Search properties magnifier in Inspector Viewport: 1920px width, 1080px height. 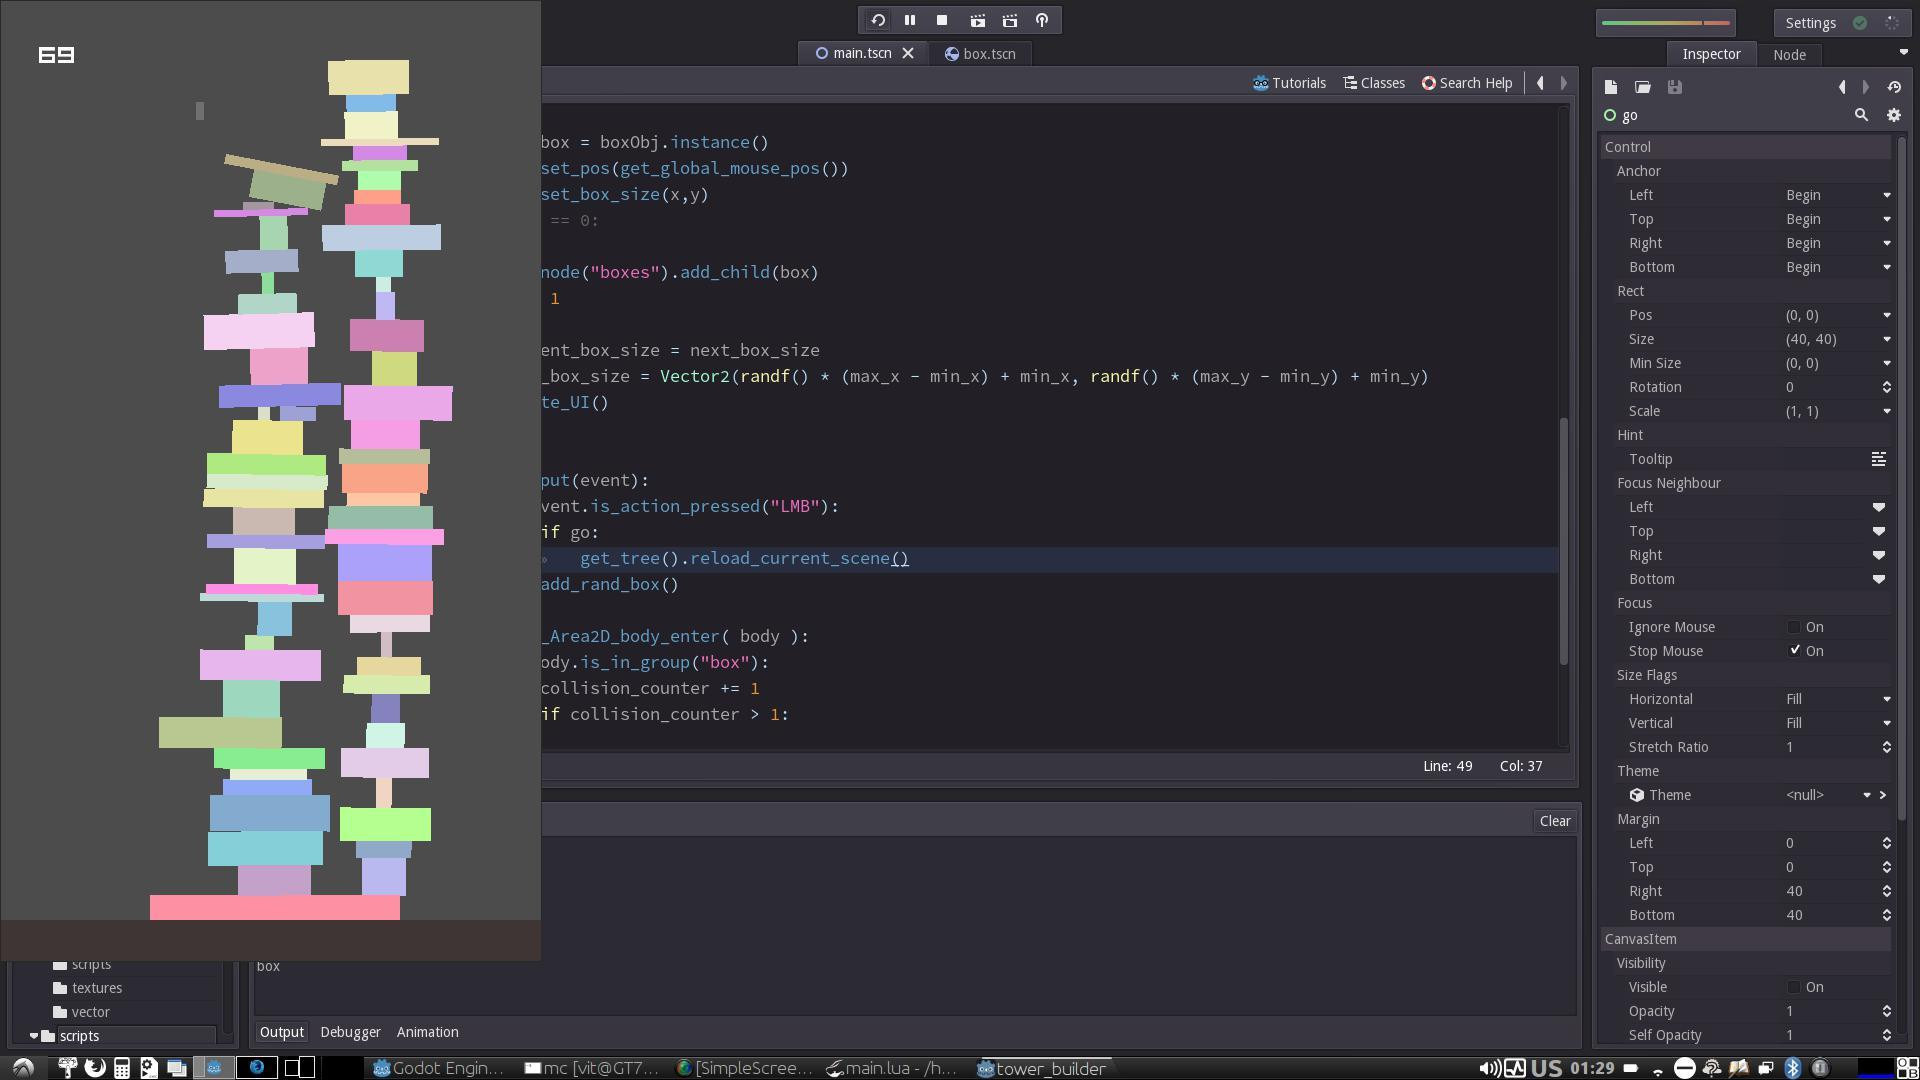pyautogui.click(x=1861, y=115)
